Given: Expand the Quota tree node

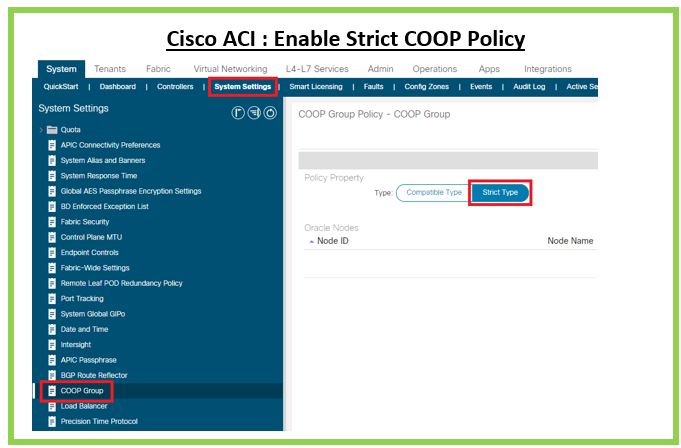Looking at the screenshot, I should click(x=41, y=129).
